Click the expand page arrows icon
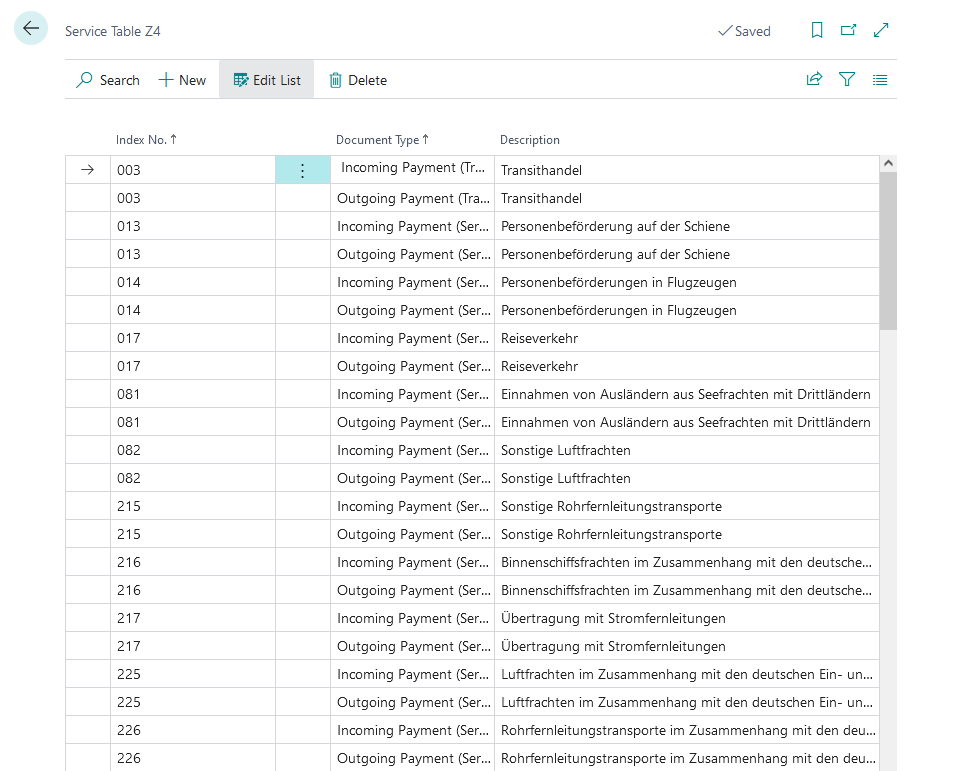Viewport: 961px width, 771px height. click(881, 31)
